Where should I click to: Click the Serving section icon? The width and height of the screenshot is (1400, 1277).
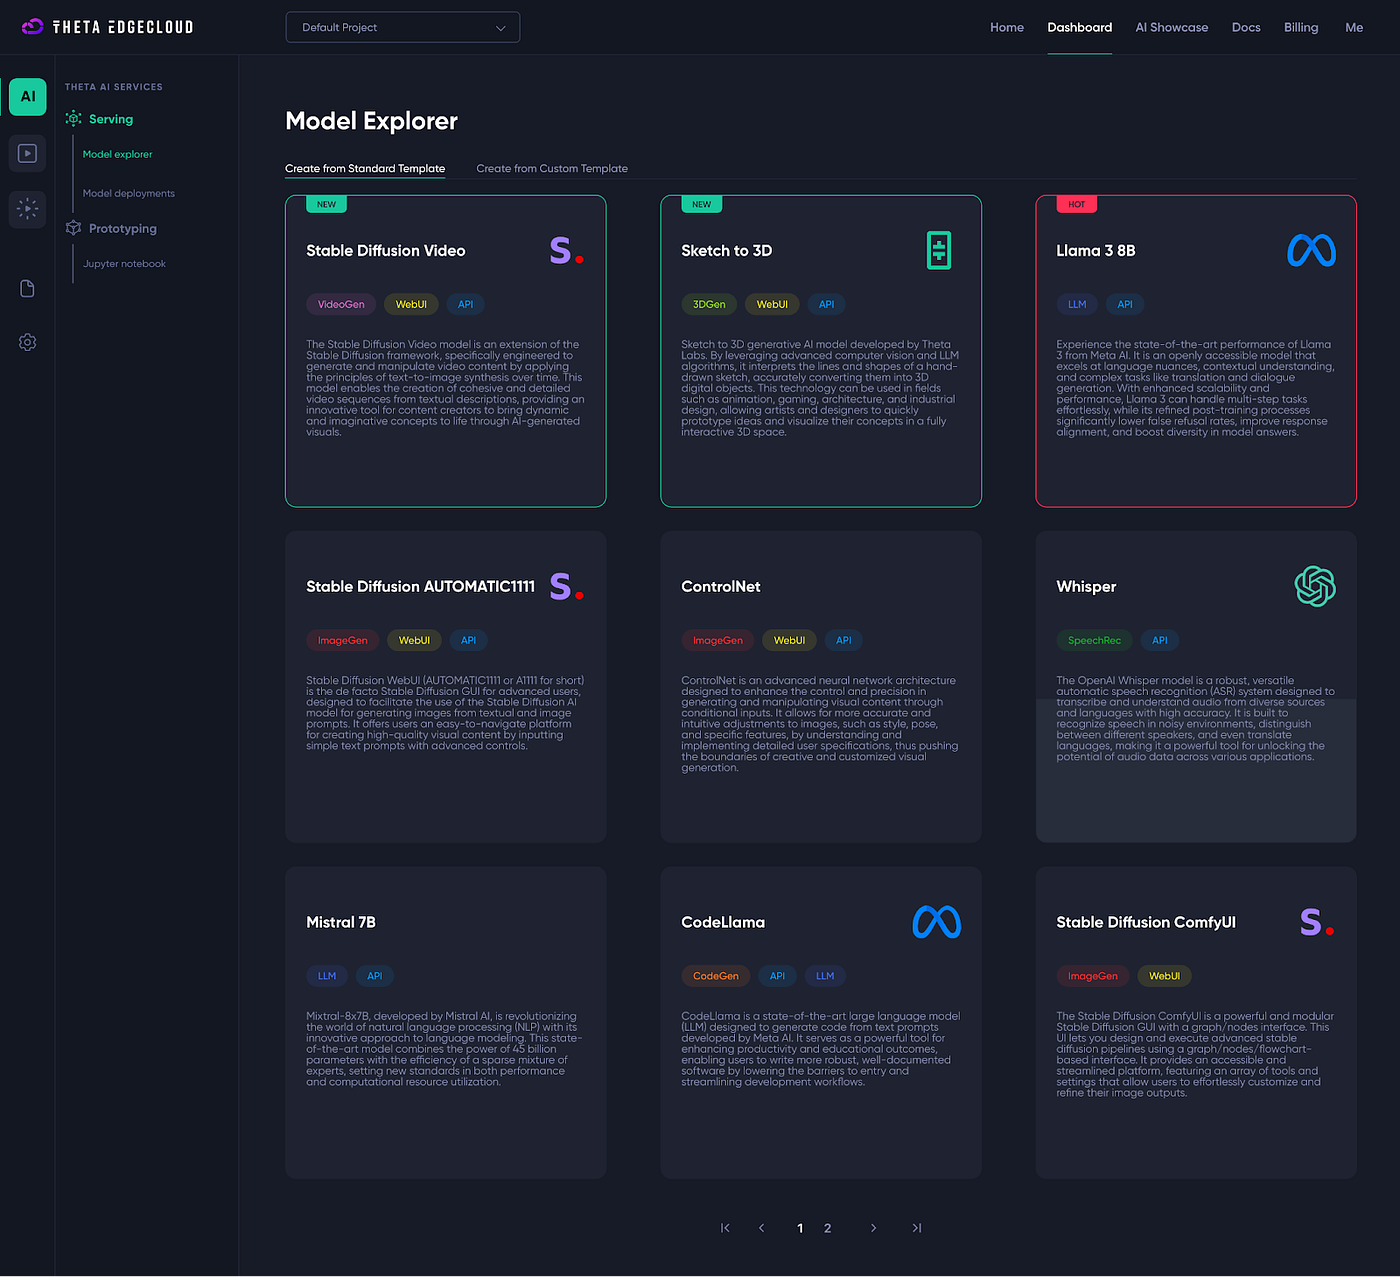pyautogui.click(x=74, y=119)
